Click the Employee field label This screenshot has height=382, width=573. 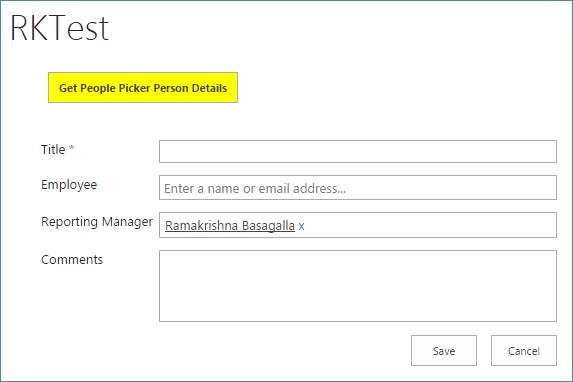(x=69, y=185)
